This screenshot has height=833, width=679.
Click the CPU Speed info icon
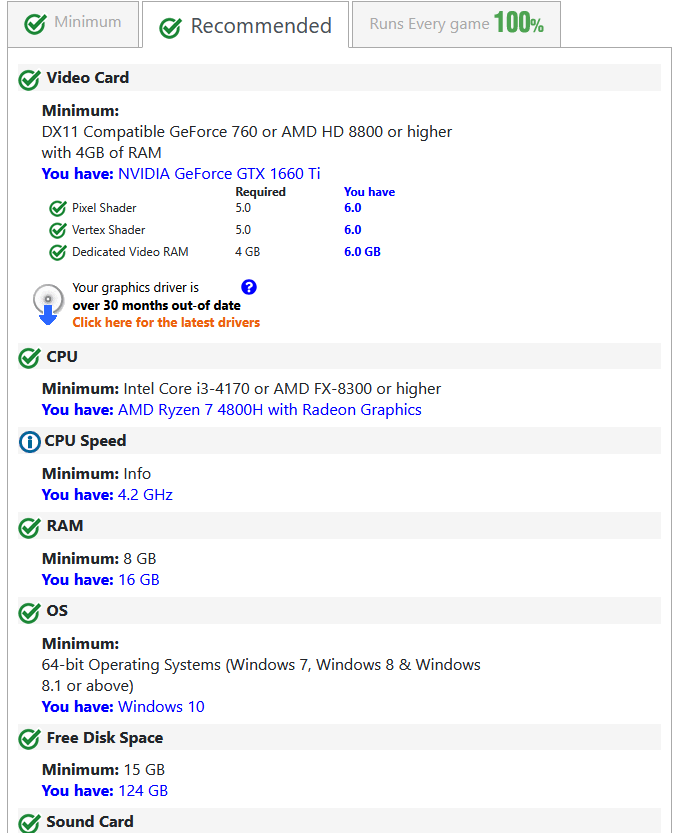click(x=29, y=441)
